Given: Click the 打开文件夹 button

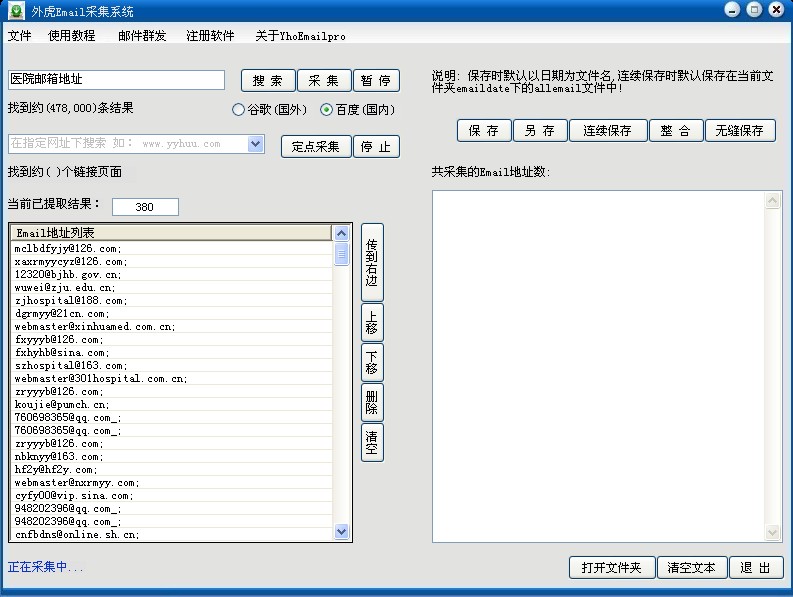Looking at the screenshot, I should (x=612, y=568).
